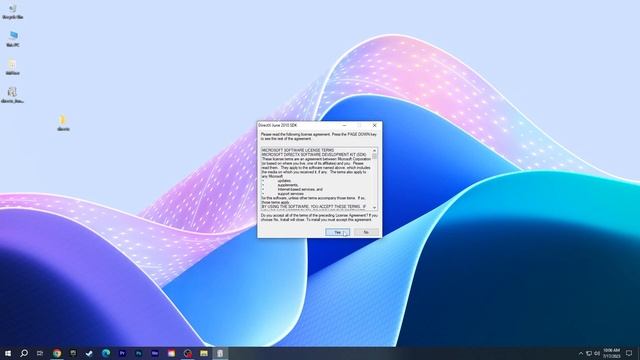This screenshot has width=640, height=360.
Task: Open the notification center
Action: (629, 353)
